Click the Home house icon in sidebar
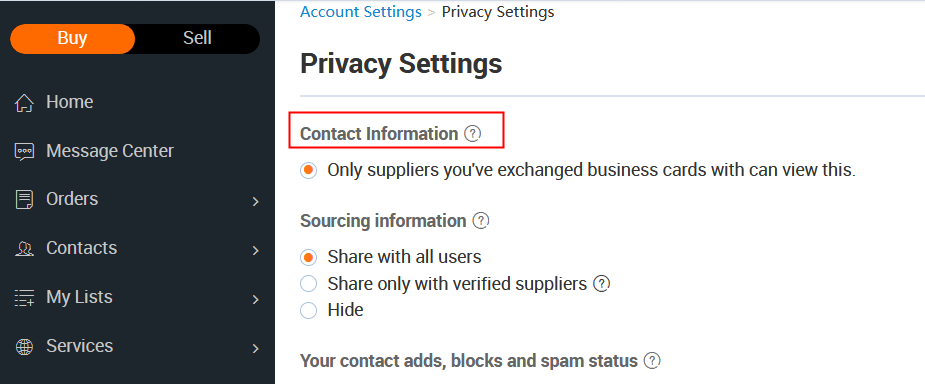 tap(24, 103)
